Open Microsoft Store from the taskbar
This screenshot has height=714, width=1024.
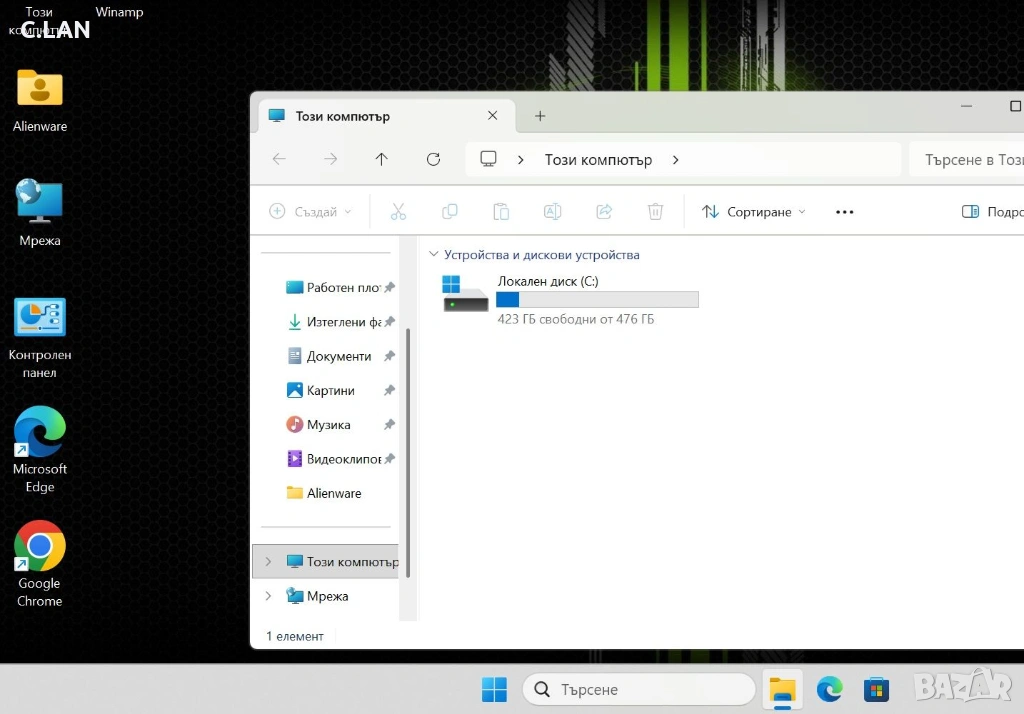pyautogui.click(x=877, y=690)
